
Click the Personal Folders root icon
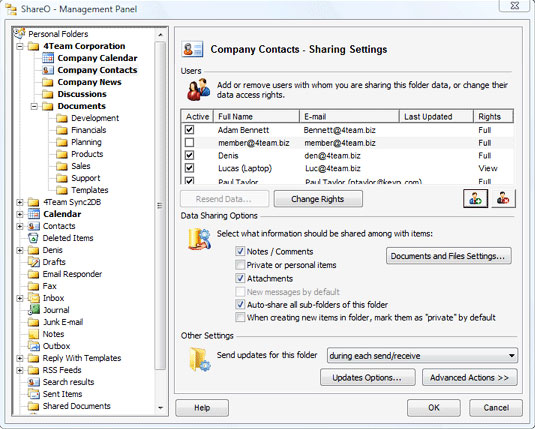click(19, 33)
